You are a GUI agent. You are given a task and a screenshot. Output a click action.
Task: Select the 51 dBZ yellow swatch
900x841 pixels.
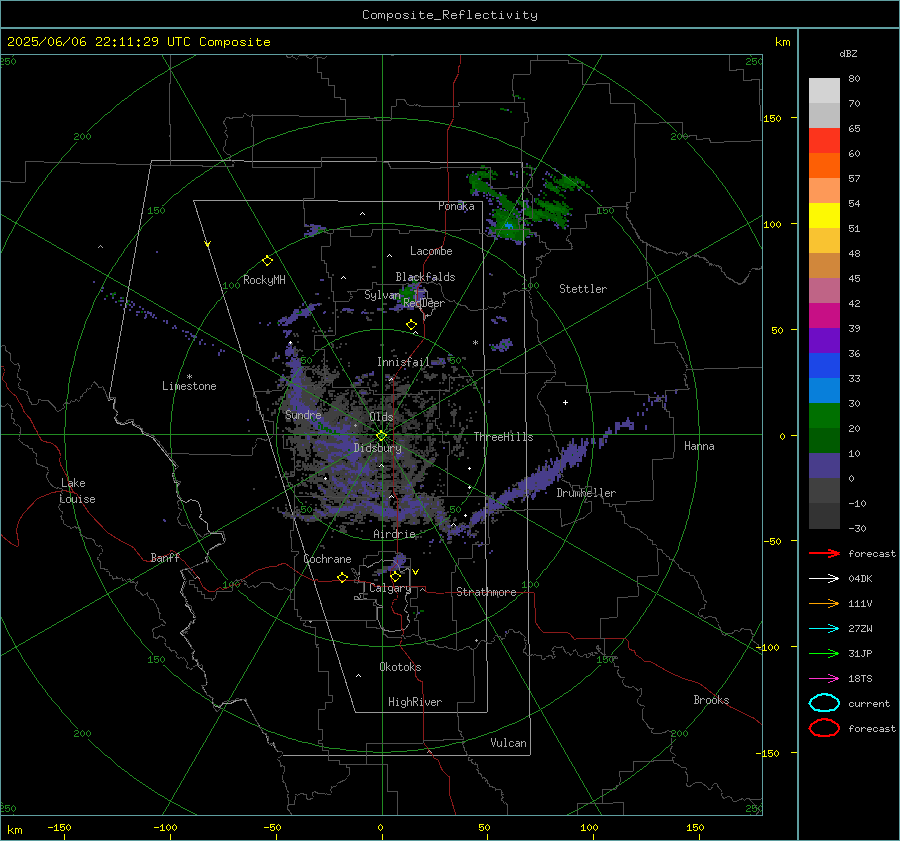point(824,215)
